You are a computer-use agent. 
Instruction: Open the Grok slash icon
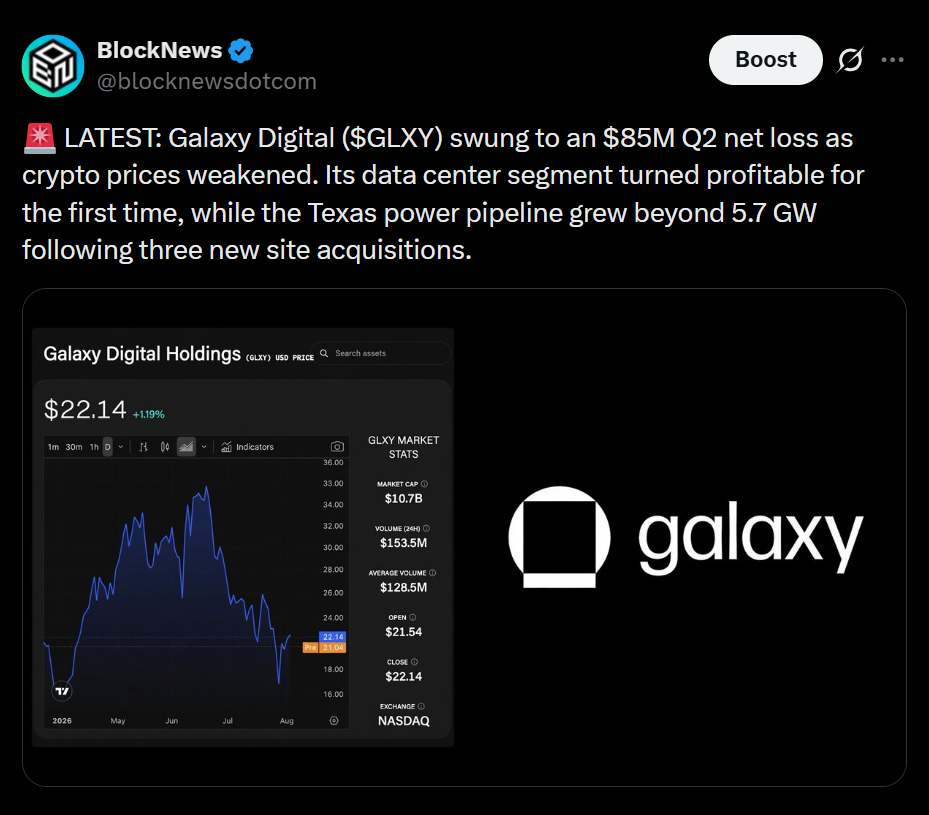point(850,60)
